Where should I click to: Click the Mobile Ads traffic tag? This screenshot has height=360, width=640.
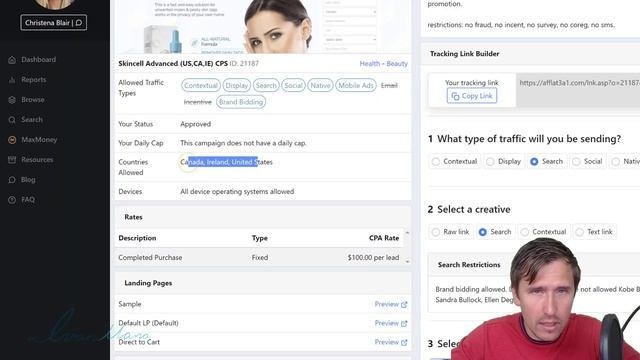tap(356, 85)
